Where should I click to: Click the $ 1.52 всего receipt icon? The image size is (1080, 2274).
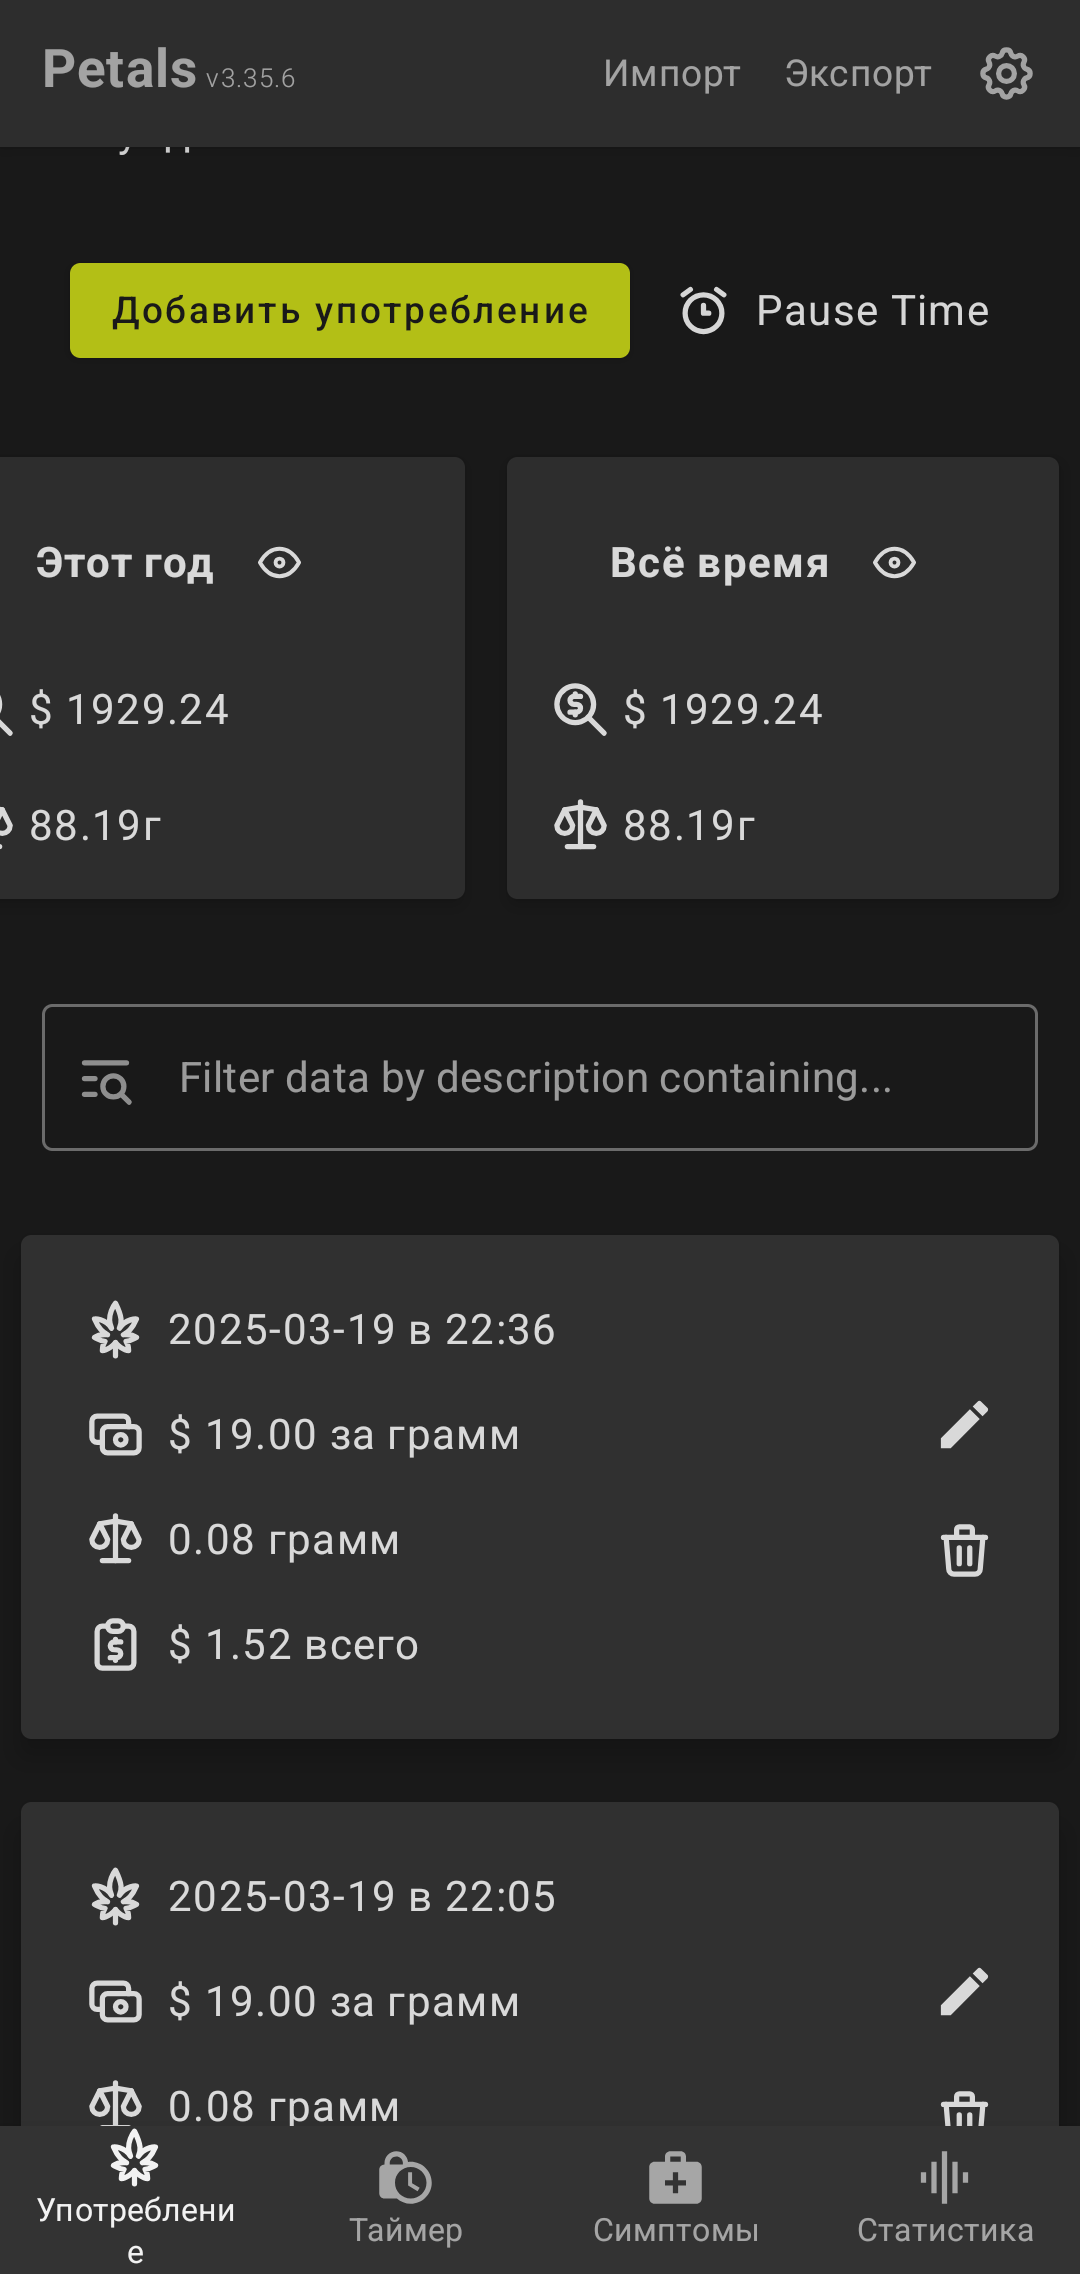116,1644
